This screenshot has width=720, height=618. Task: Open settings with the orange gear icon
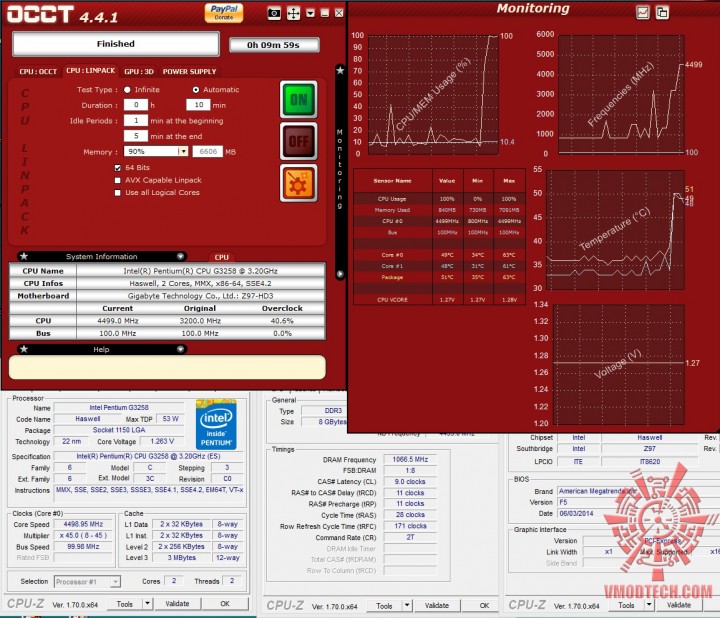coord(298,183)
